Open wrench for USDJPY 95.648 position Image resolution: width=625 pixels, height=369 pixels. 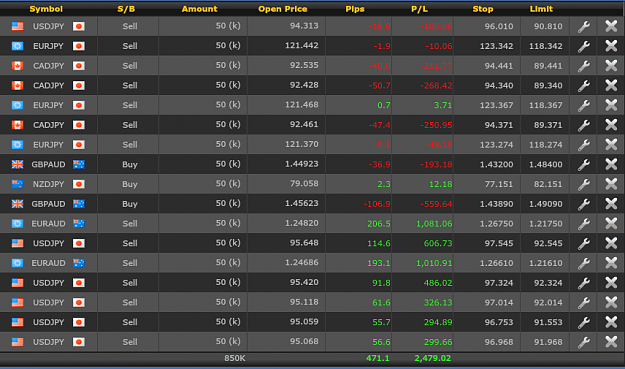point(584,243)
